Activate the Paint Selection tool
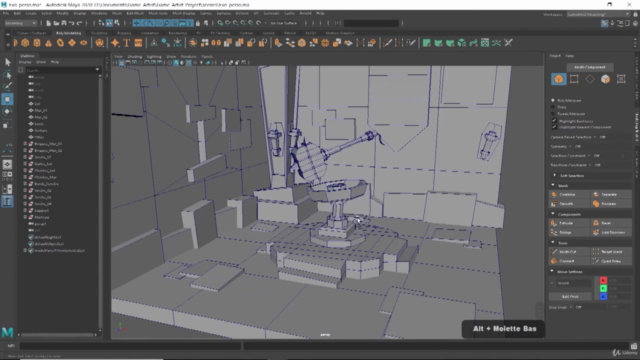This screenshot has width=640, height=360. 7,87
